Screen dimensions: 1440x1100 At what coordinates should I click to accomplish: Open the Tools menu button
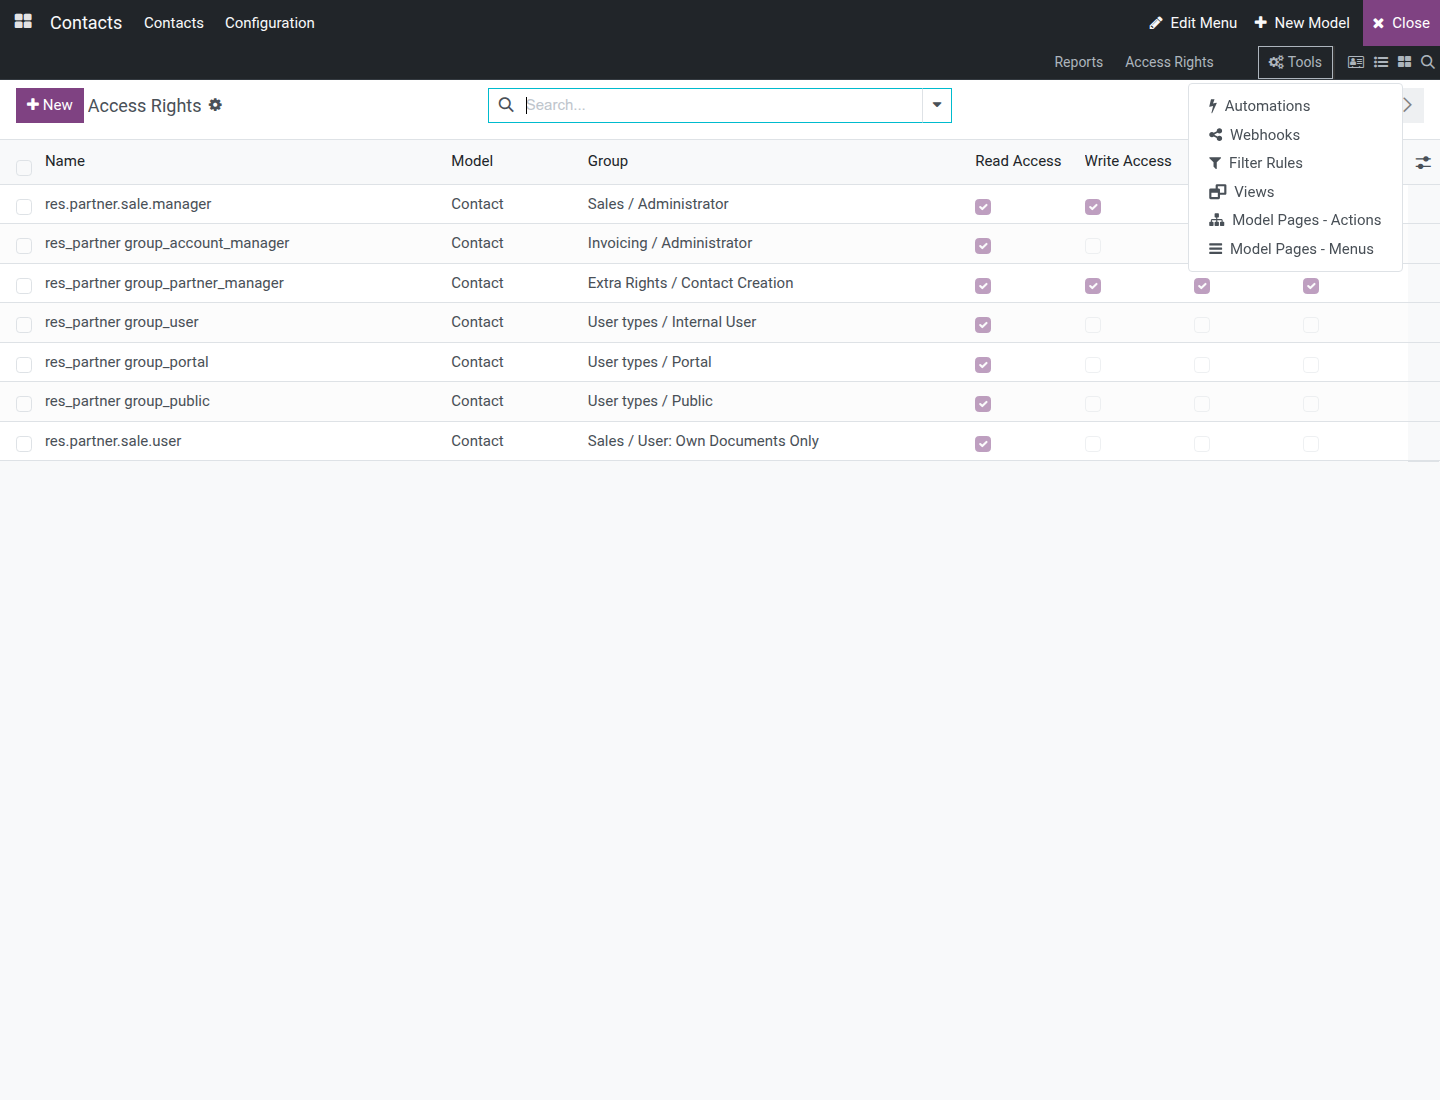1295,62
